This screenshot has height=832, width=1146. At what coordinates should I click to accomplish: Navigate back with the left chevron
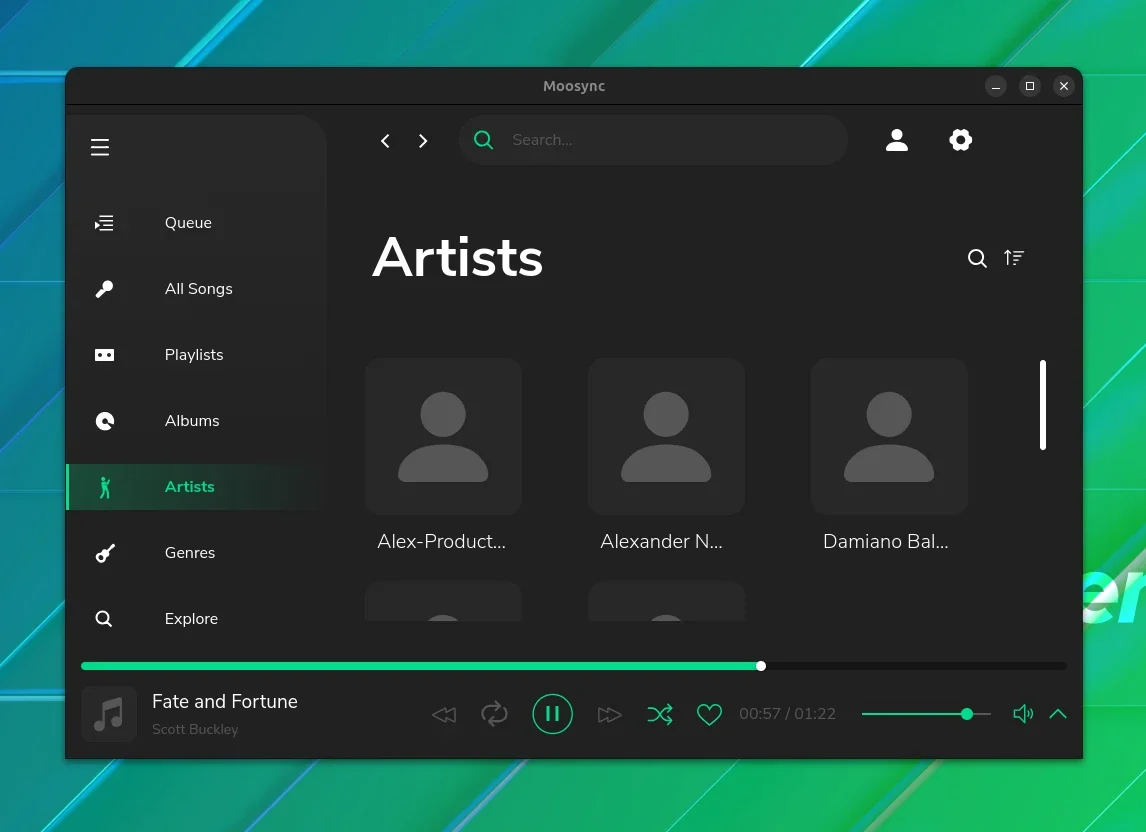[x=385, y=140]
